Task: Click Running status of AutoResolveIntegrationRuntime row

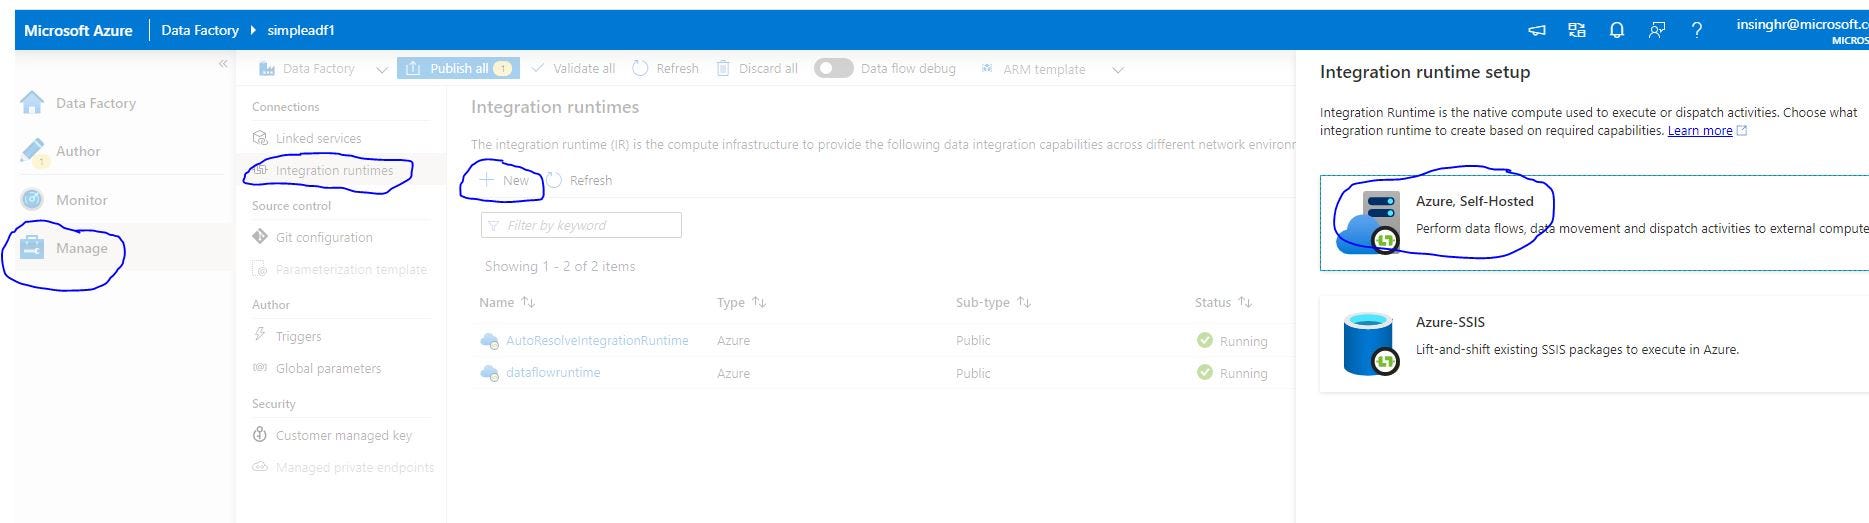Action: tap(1232, 341)
